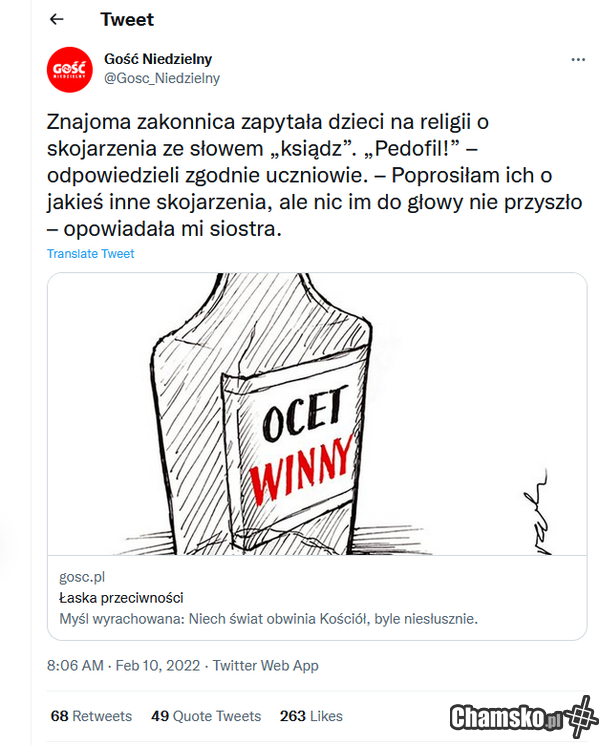Show the 263 Likes list
This screenshot has width=600, height=745.
pyautogui.click(x=312, y=716)
